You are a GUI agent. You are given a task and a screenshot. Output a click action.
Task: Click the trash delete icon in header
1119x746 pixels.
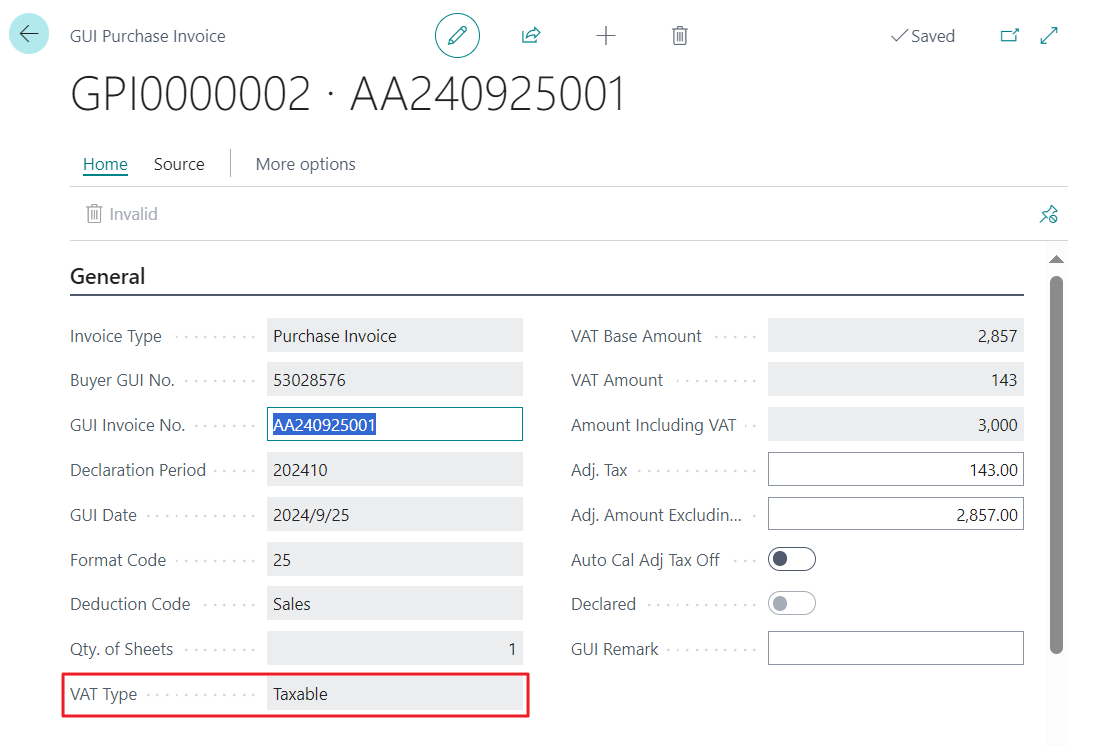679,35
